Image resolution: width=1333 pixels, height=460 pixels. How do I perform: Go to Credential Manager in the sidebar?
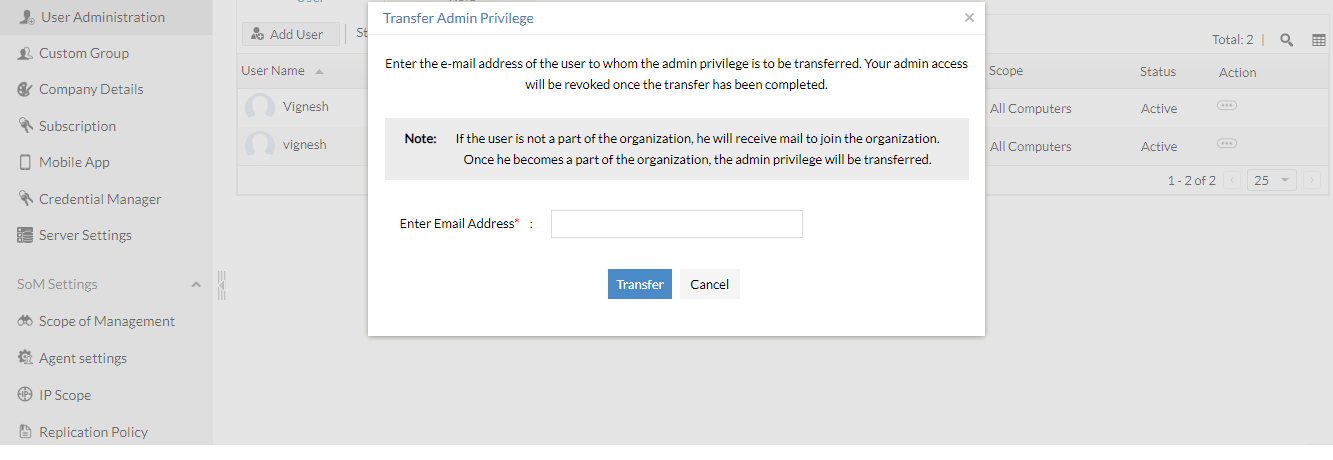[x=99, y=199]
